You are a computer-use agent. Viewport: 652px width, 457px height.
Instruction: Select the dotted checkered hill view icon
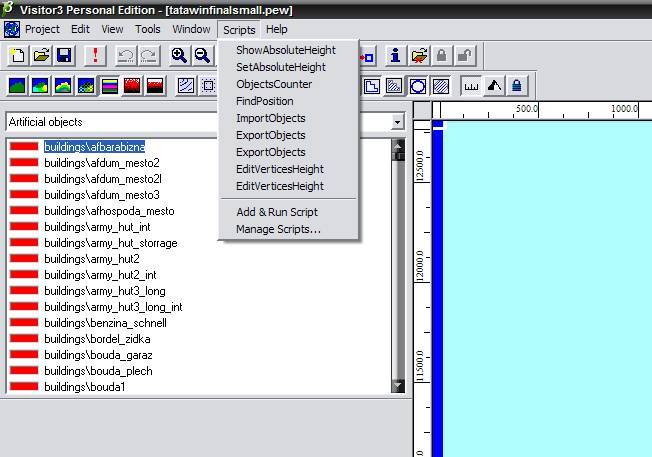pyautogui.click(x=86, y=86)
